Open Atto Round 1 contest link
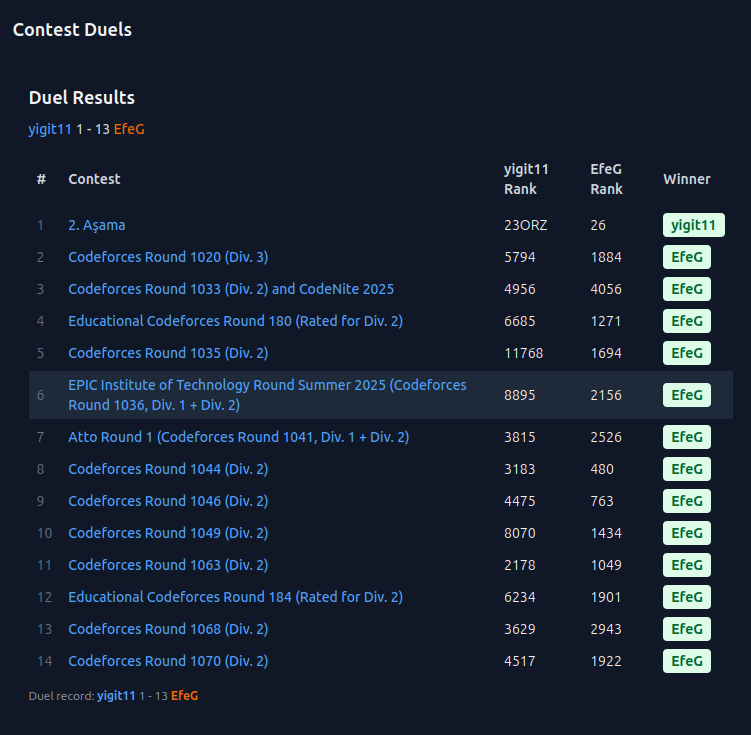Viewport: 751px width, 735px height. tap(238, 437)
